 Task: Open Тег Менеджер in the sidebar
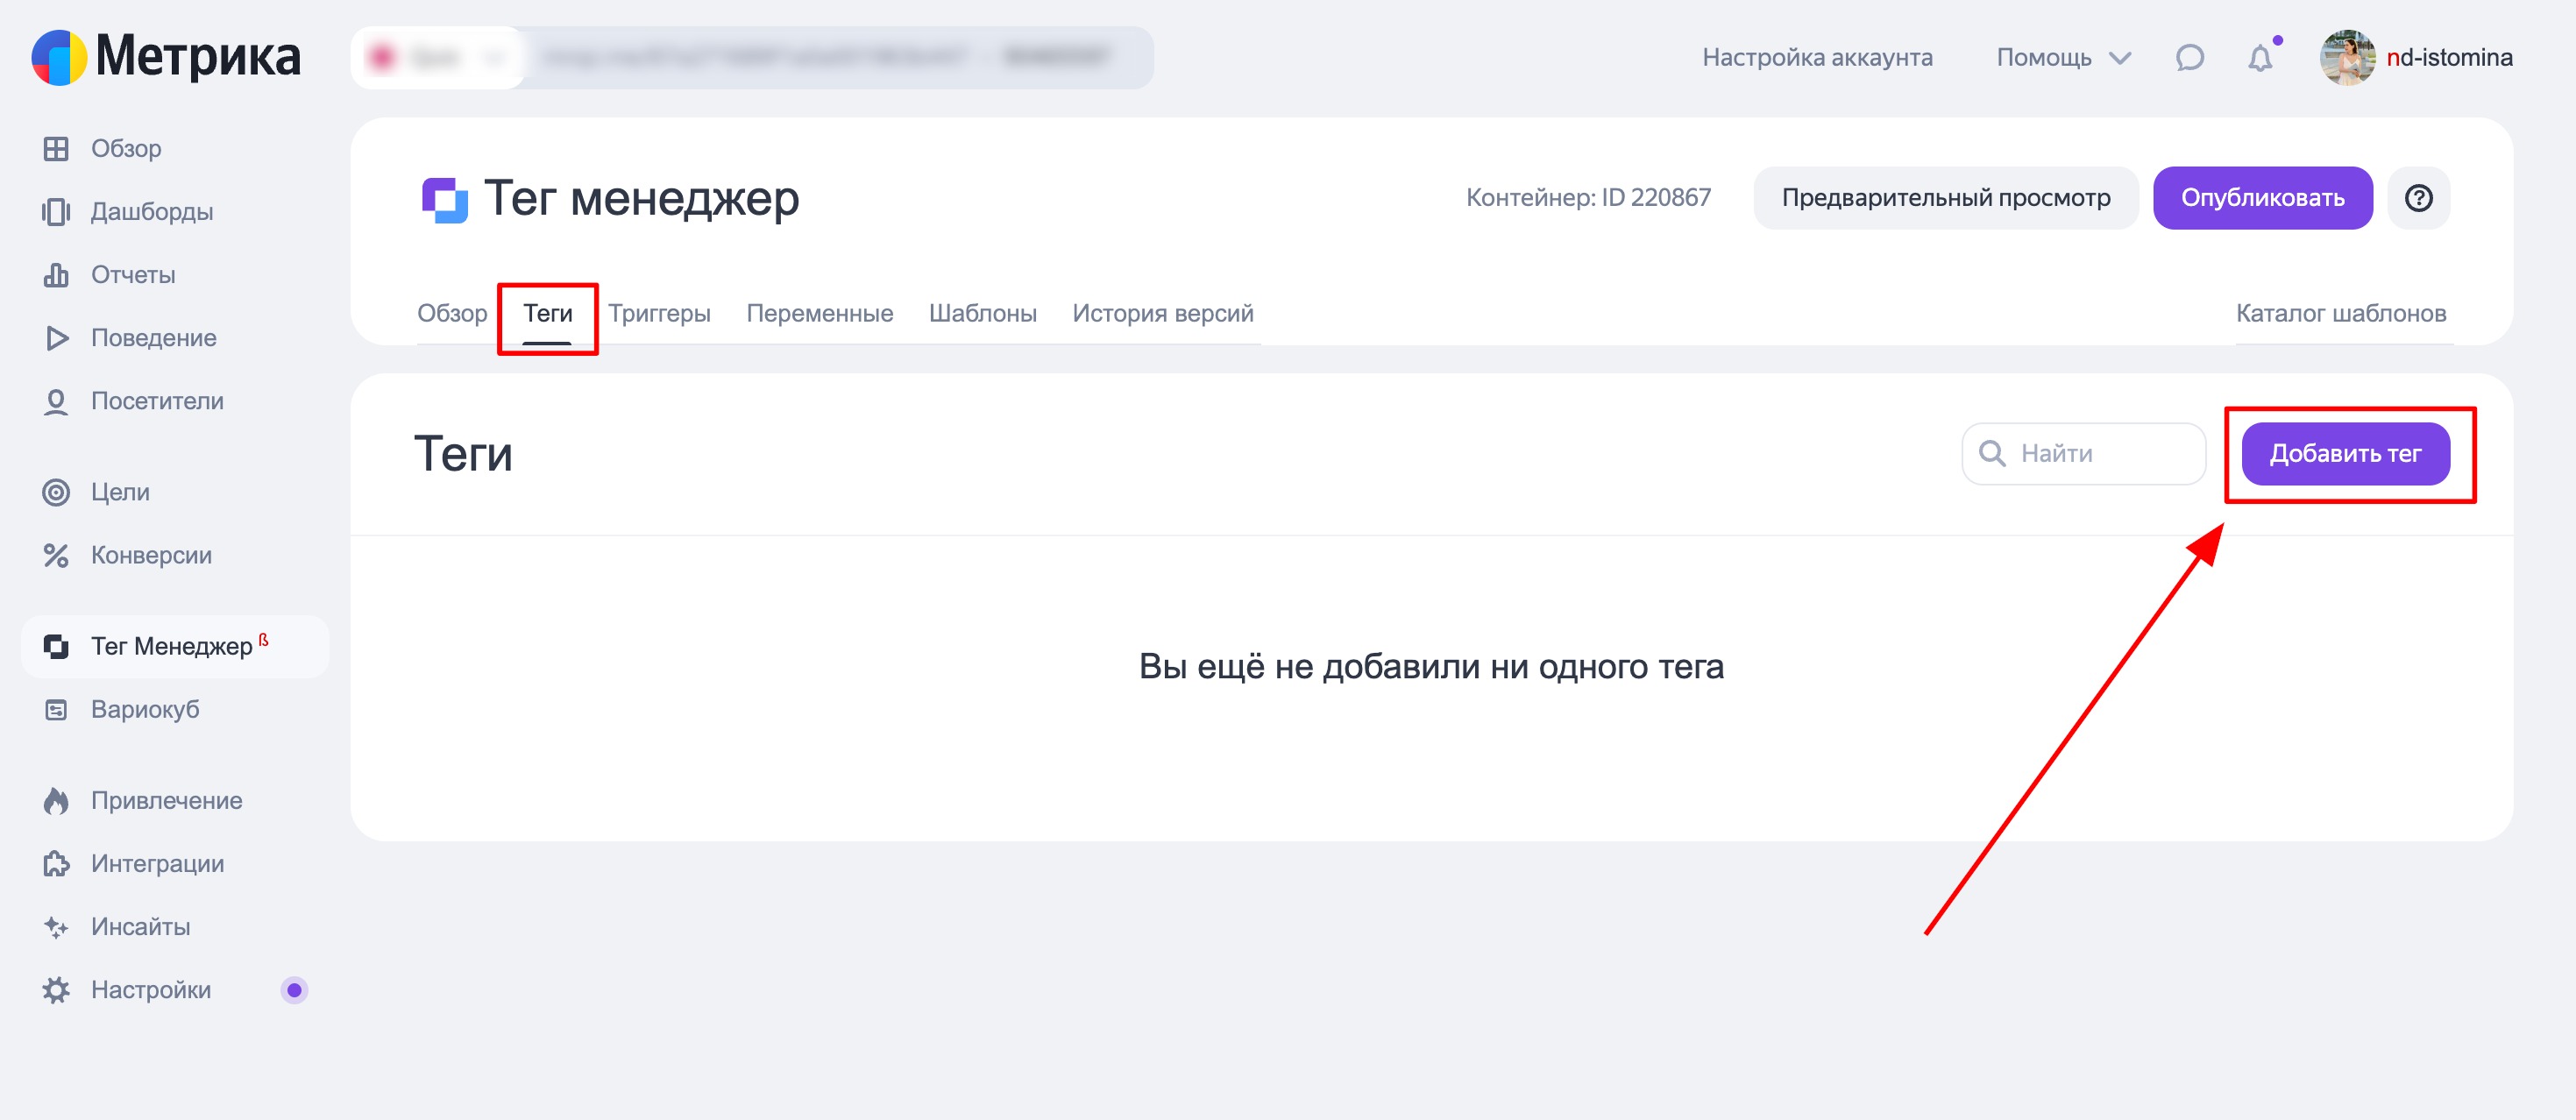tap(175, 646)
